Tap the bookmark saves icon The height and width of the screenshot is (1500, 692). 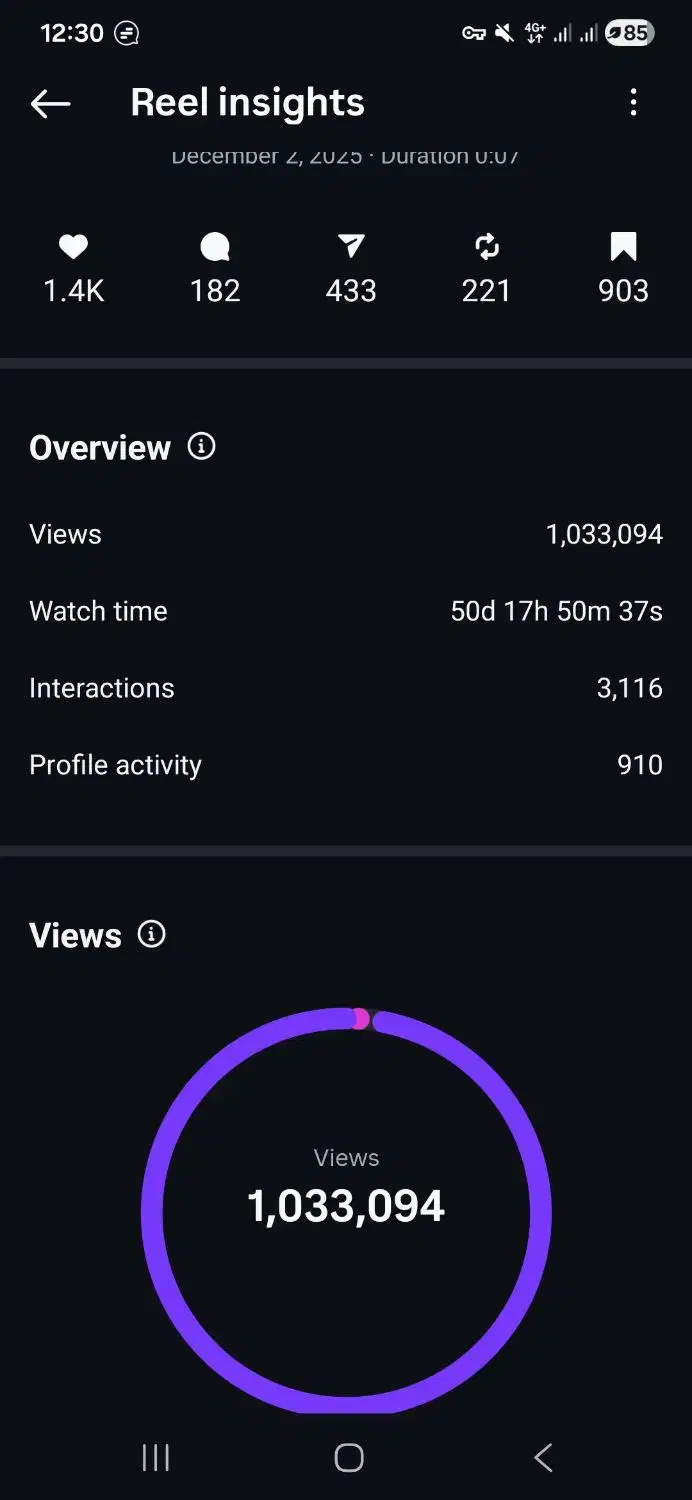tap(623, 246)
